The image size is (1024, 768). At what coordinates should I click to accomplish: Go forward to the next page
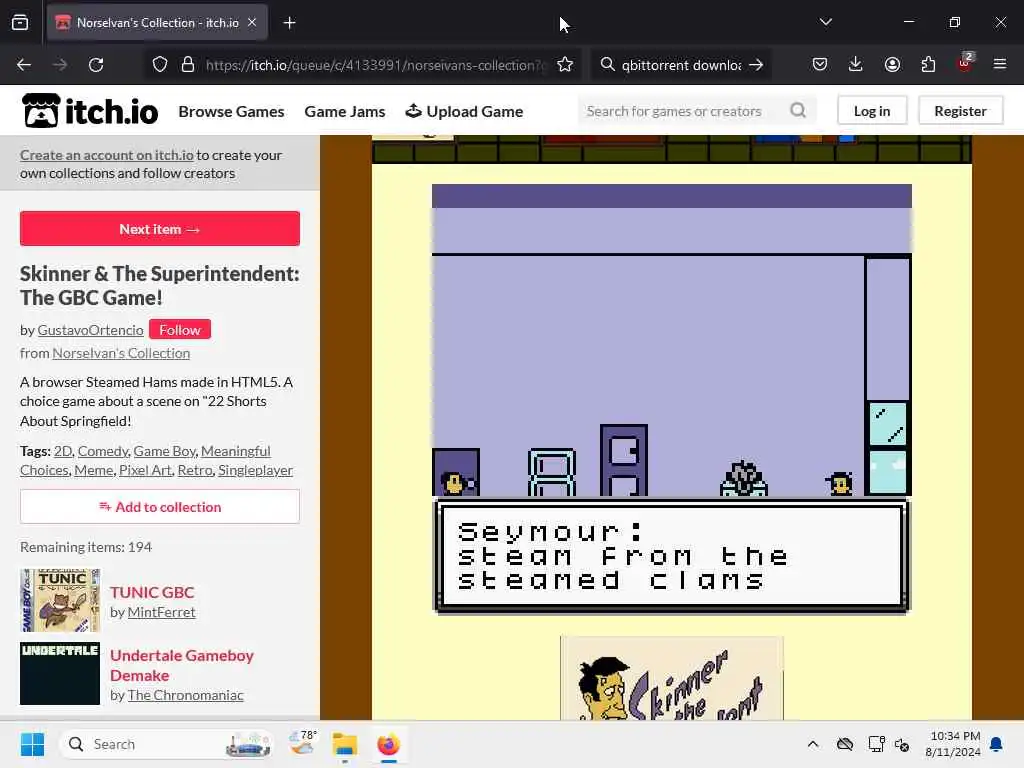point(59,65)
